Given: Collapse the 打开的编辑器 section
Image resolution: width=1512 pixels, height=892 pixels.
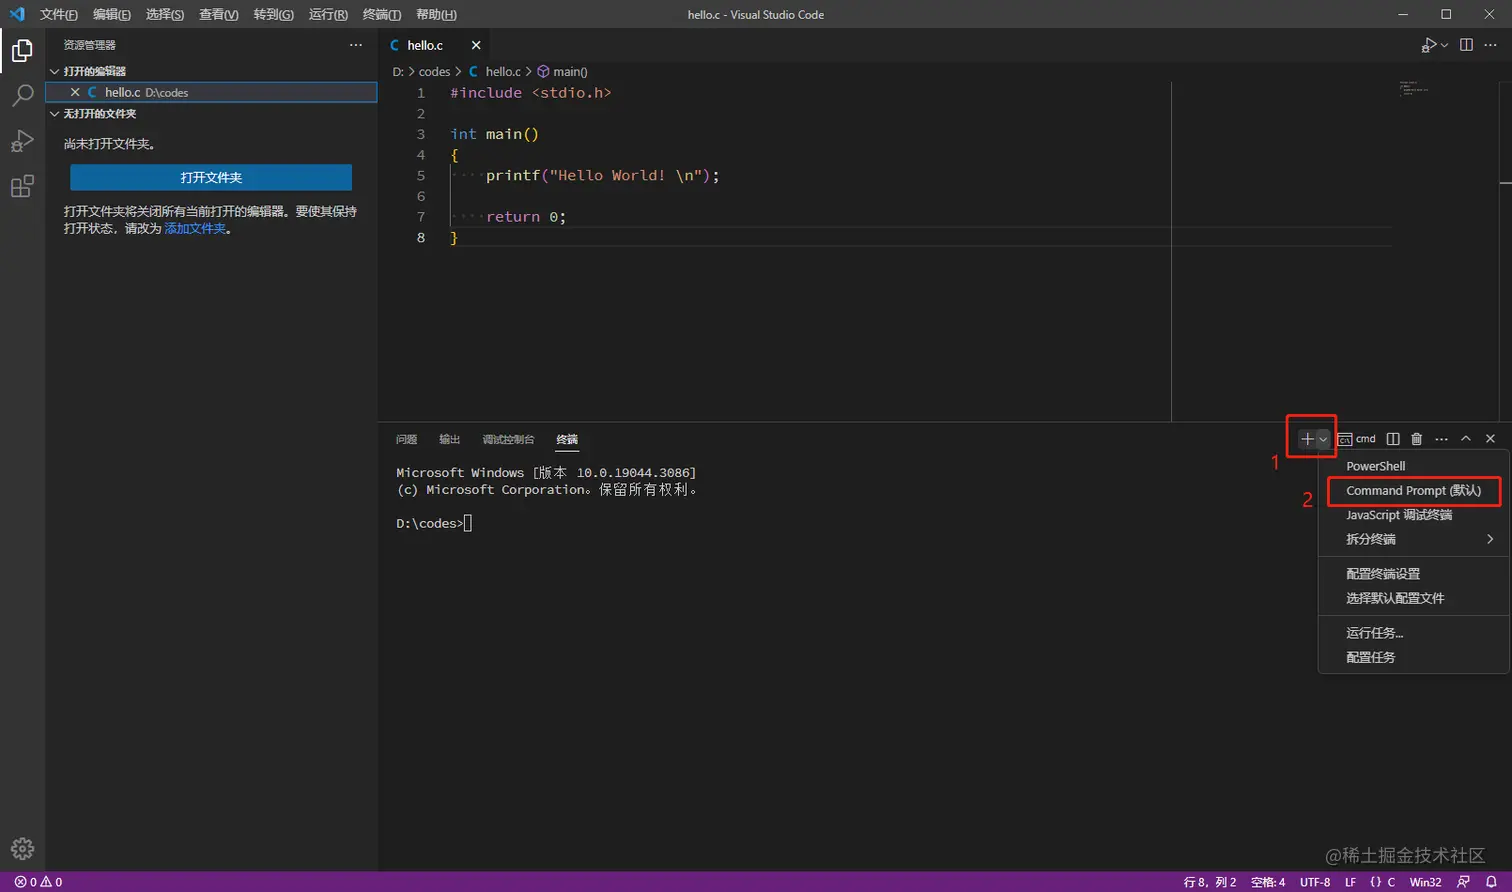Looking at the screenshot, I should point(55,71).
